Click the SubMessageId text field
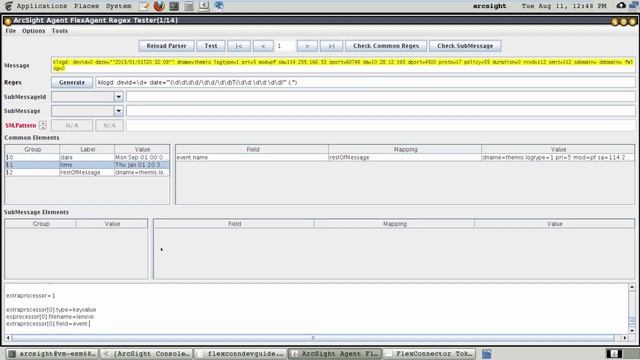640x360 pixels. pos(380,97)
